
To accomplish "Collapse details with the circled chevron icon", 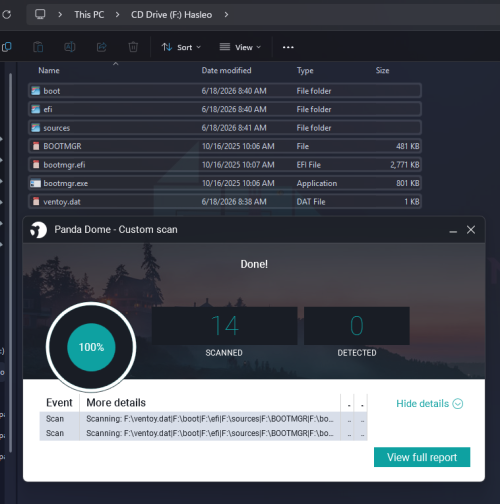I will [458, 404].
